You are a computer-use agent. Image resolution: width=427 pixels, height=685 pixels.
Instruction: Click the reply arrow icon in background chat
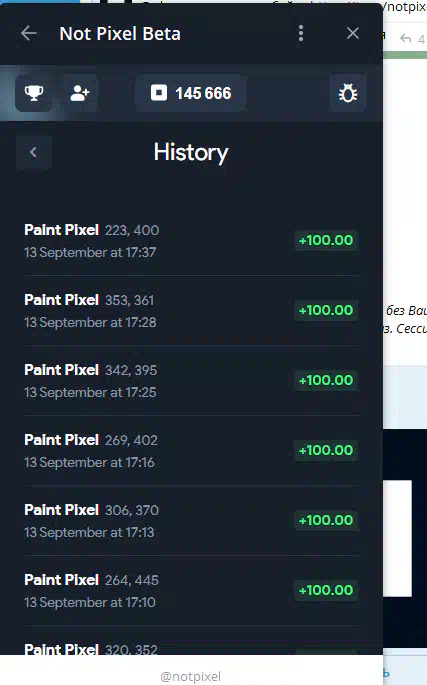tap(406, 39)
